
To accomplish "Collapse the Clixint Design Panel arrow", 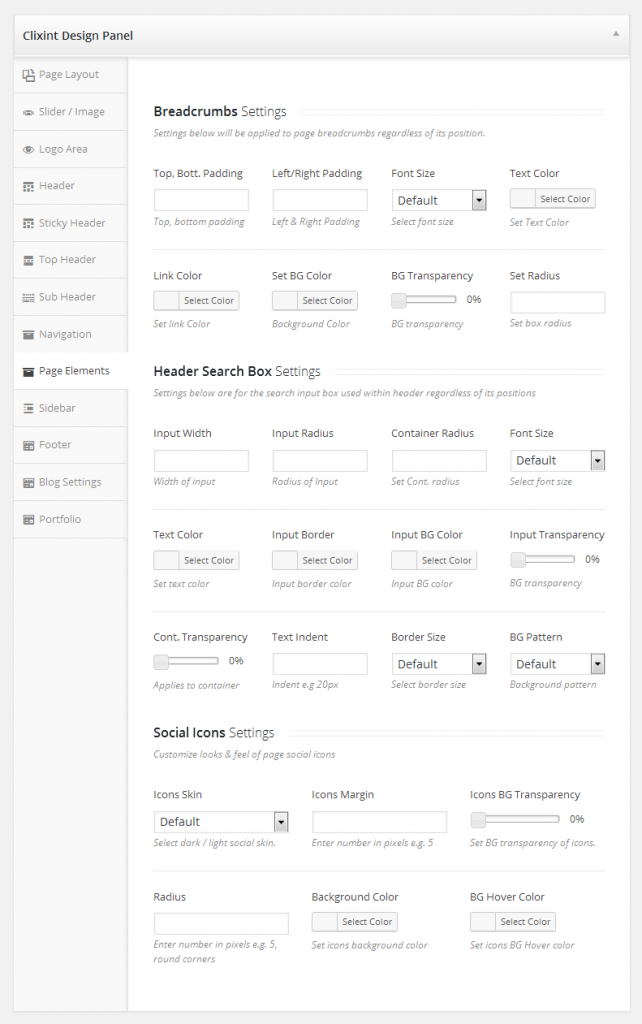I will tap(615, 34).
